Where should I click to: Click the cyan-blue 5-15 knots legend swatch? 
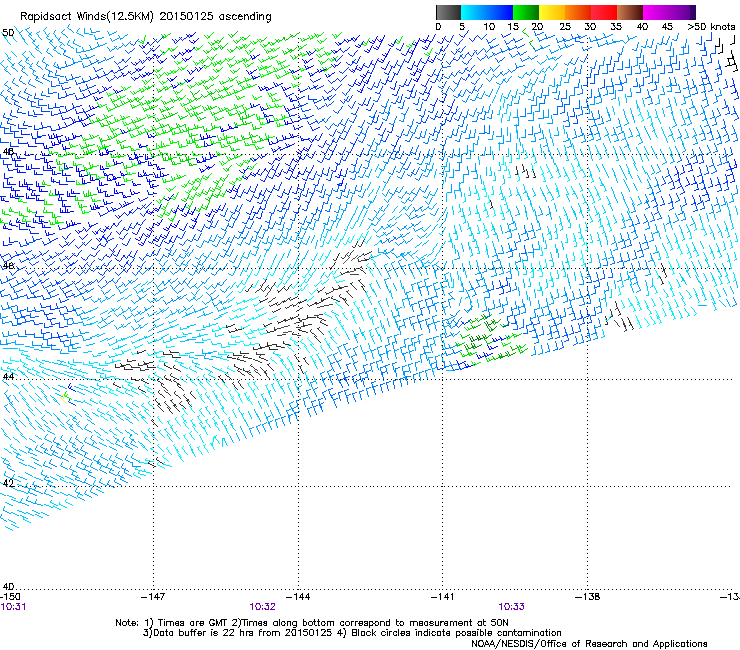[x=487, y=12]
